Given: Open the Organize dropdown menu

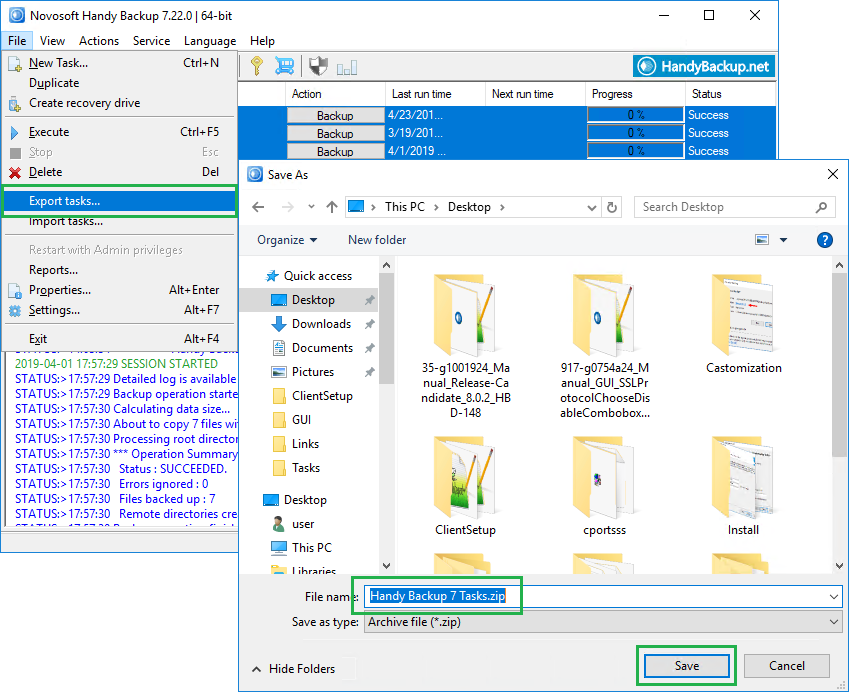Looking at the screenshot, I should pos(287,240).
